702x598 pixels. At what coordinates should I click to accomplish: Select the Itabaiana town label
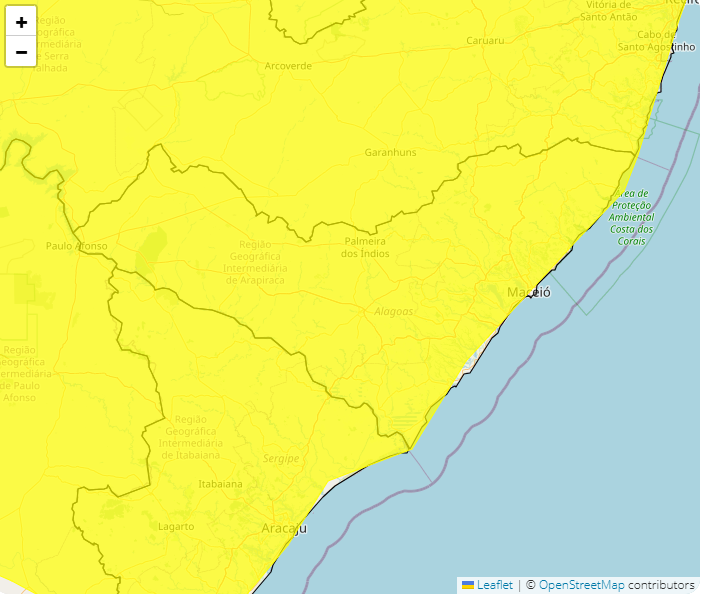220,484
